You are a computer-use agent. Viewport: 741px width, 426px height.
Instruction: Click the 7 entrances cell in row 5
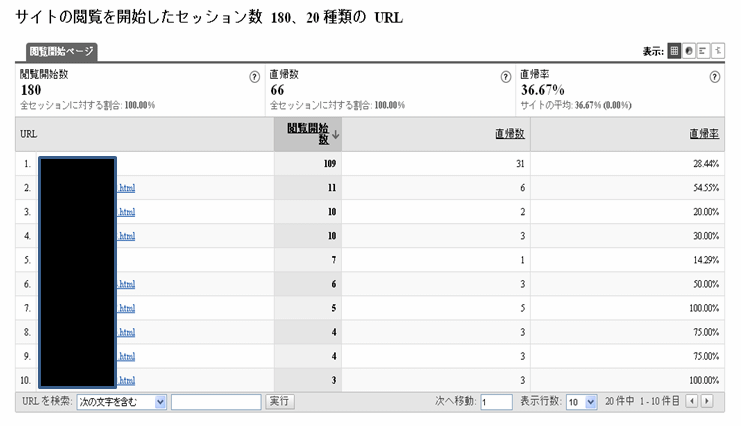334,260
